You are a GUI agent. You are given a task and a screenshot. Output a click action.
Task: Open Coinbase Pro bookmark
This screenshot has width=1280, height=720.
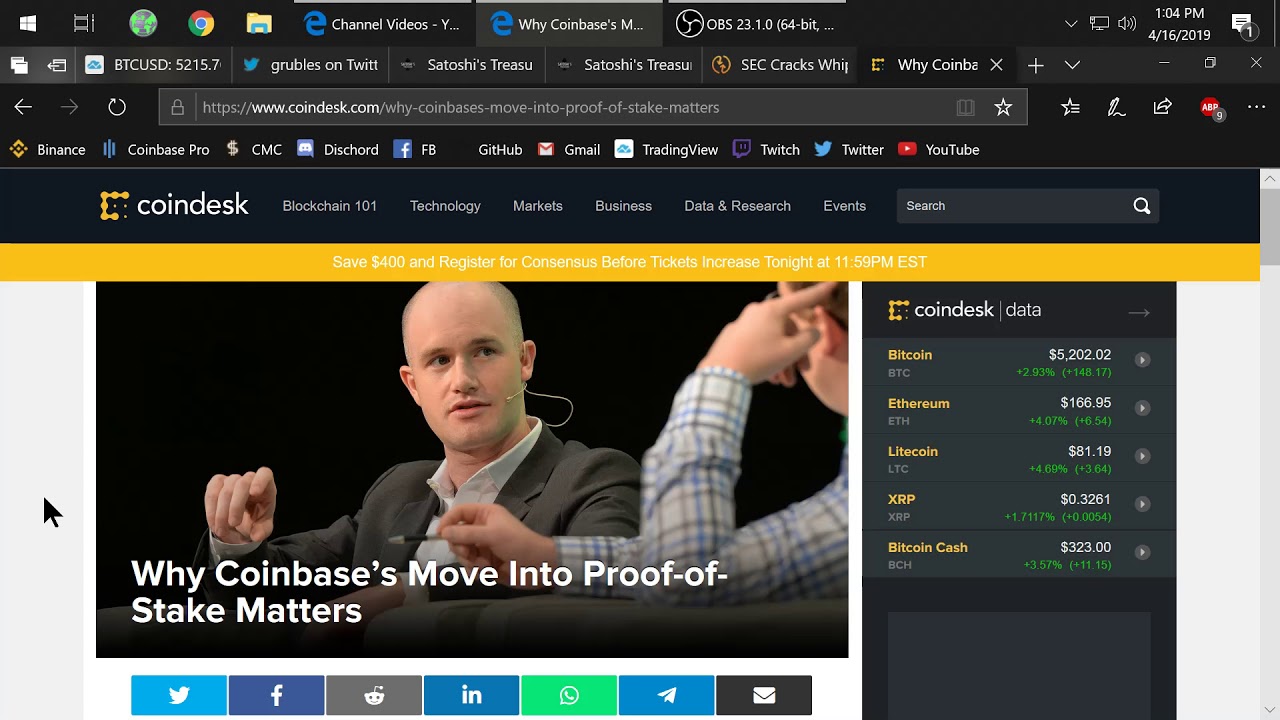point(157,150)
